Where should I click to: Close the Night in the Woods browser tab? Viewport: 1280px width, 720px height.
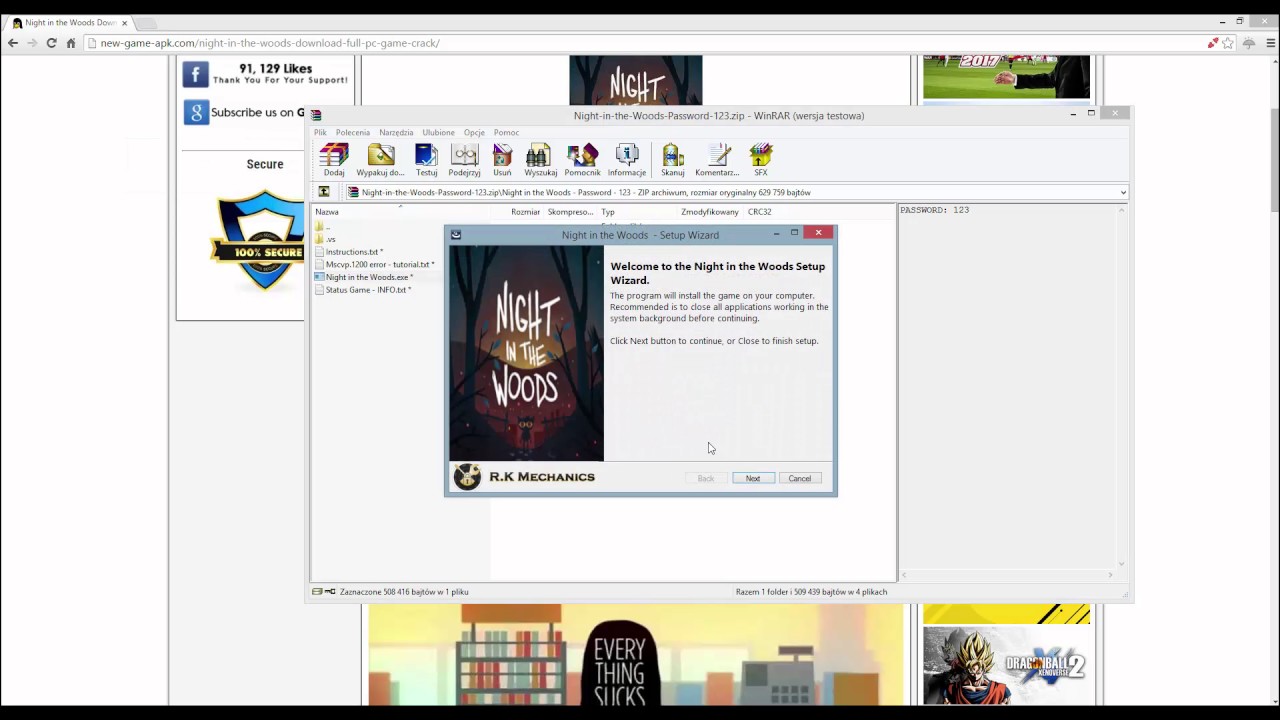point(124,23)
